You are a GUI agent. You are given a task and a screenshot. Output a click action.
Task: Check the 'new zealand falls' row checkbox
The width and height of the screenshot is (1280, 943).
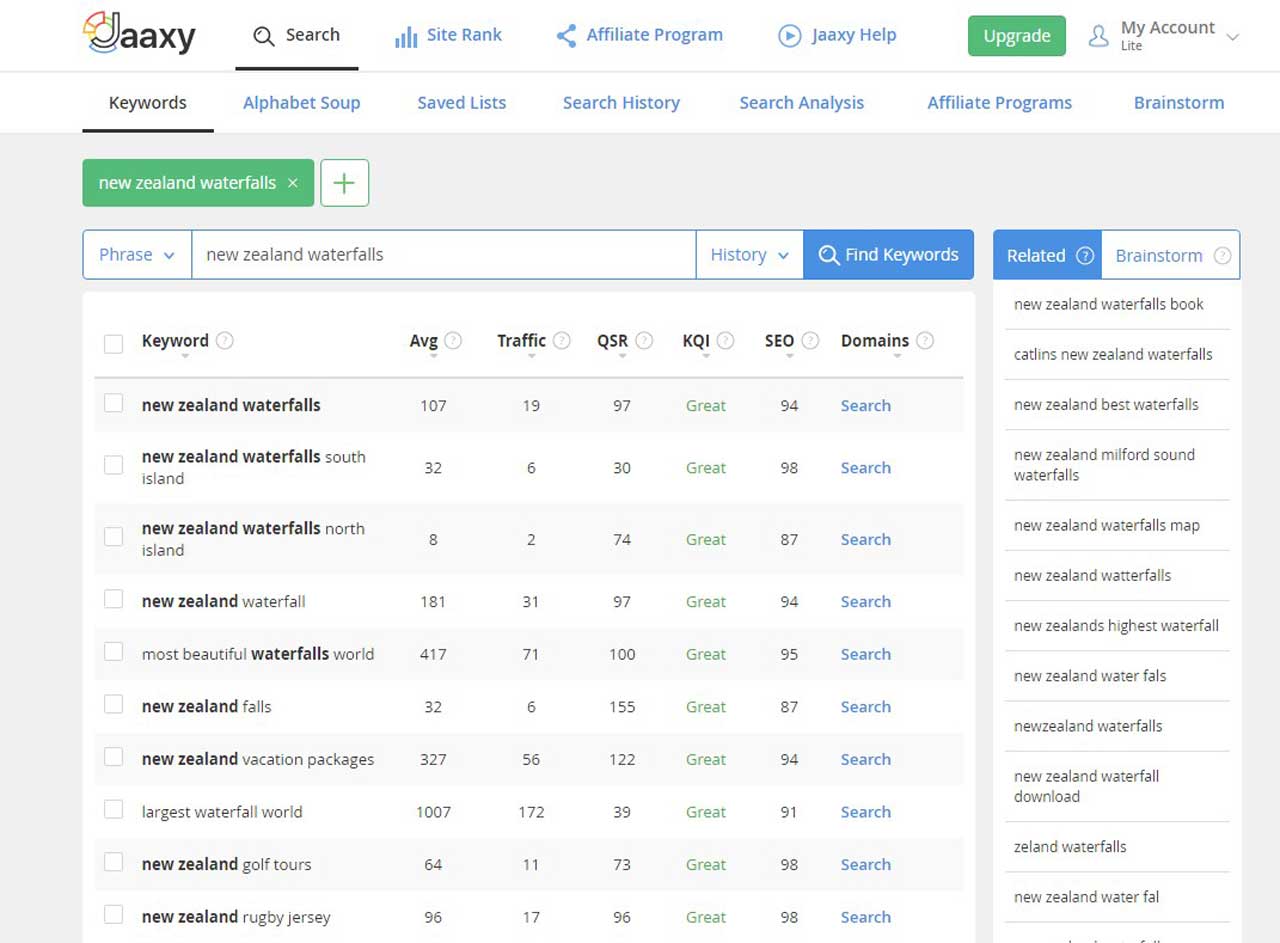pyautogui.click(x=114, y=704)
